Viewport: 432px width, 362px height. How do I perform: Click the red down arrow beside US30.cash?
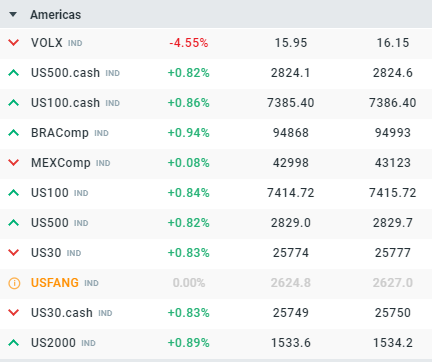14,313
